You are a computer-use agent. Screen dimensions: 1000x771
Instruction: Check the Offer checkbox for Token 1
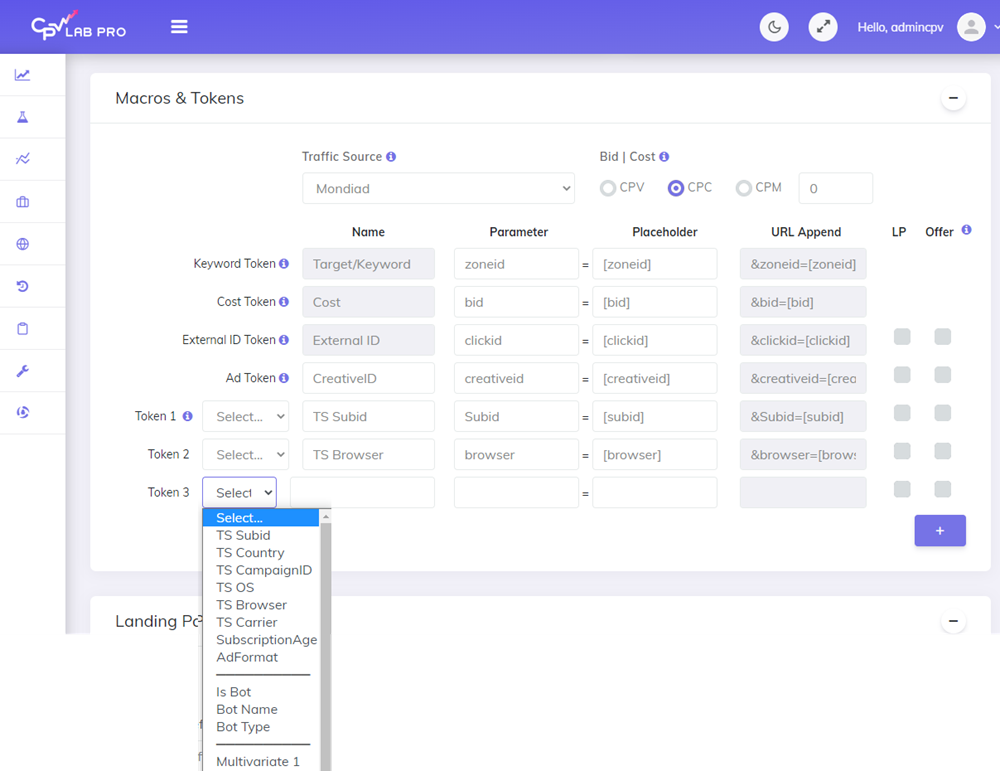[x=942, y=413]
